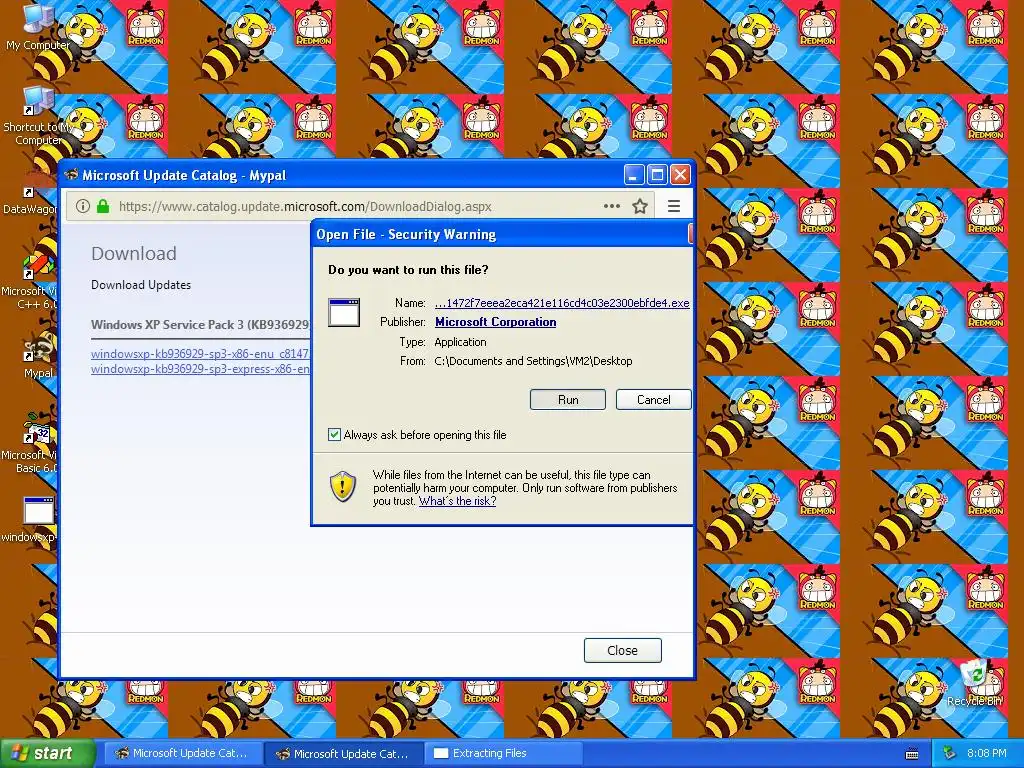Open the What's the risk? link
Viewport: 1024px width, 768px height.
[457, 501]
